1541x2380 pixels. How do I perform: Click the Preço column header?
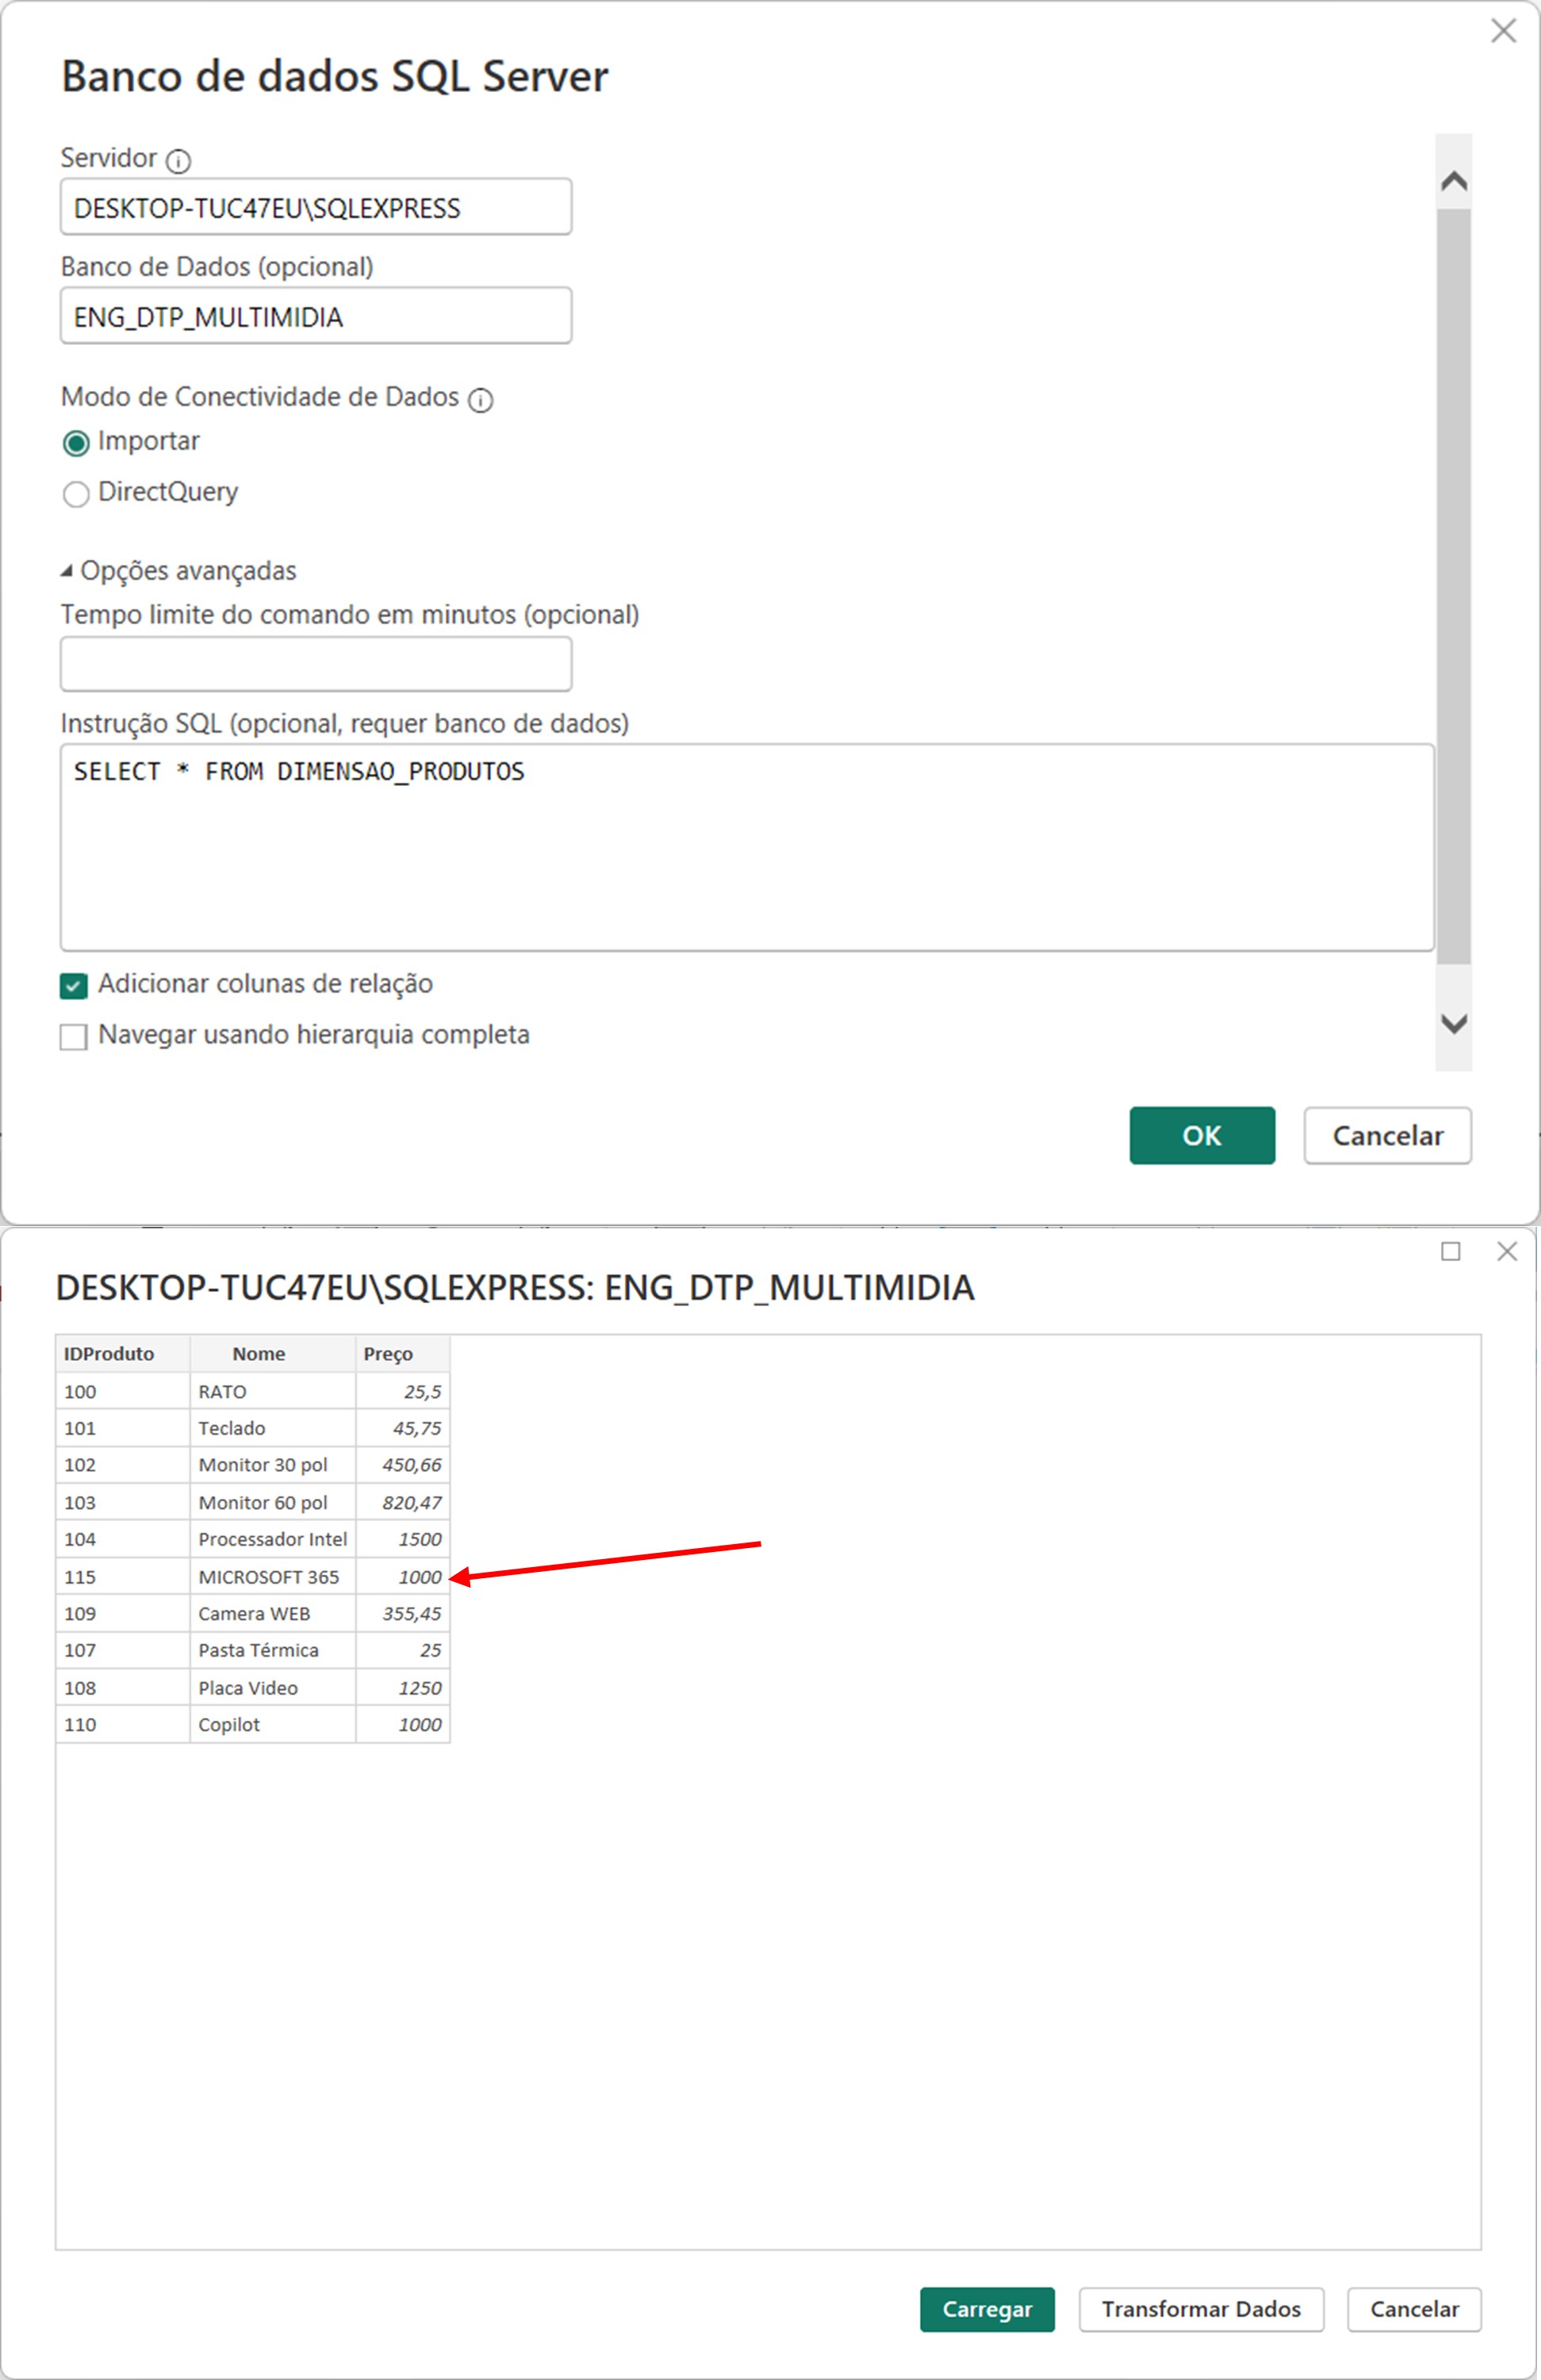pos(403,1354)
